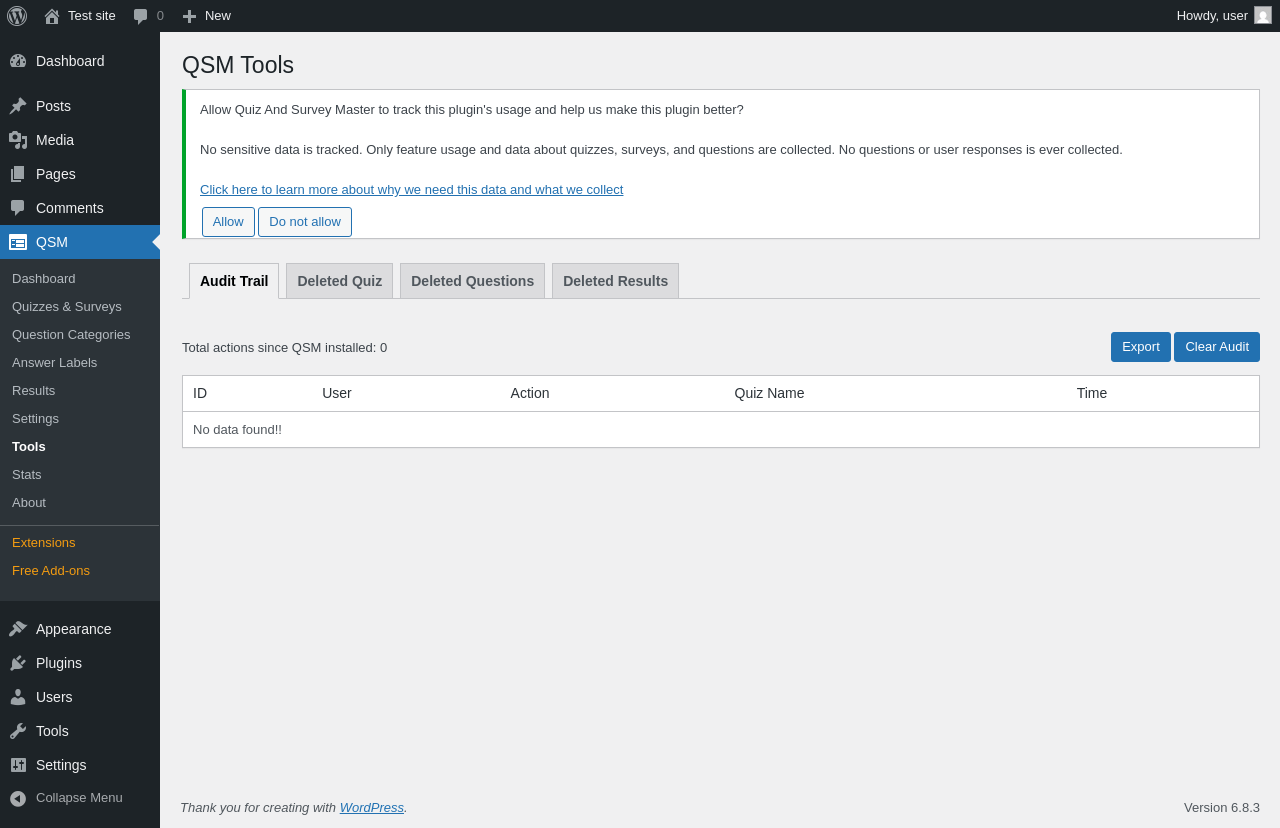Viewport: 1280px width, 828px height.
Task: Click the plus icon for New content
Action: point(189,16)
